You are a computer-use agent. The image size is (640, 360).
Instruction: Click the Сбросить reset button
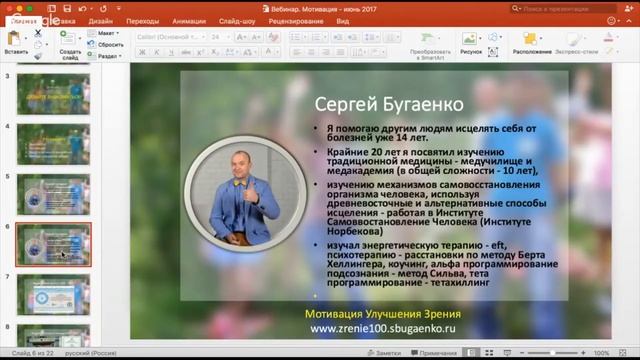click(x=106, y=44)
